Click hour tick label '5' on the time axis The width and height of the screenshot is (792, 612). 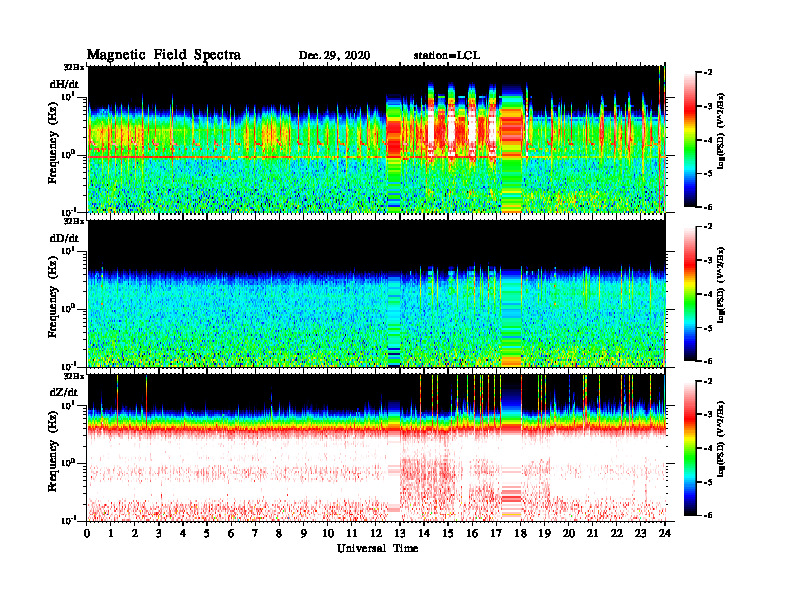(207, 533)
